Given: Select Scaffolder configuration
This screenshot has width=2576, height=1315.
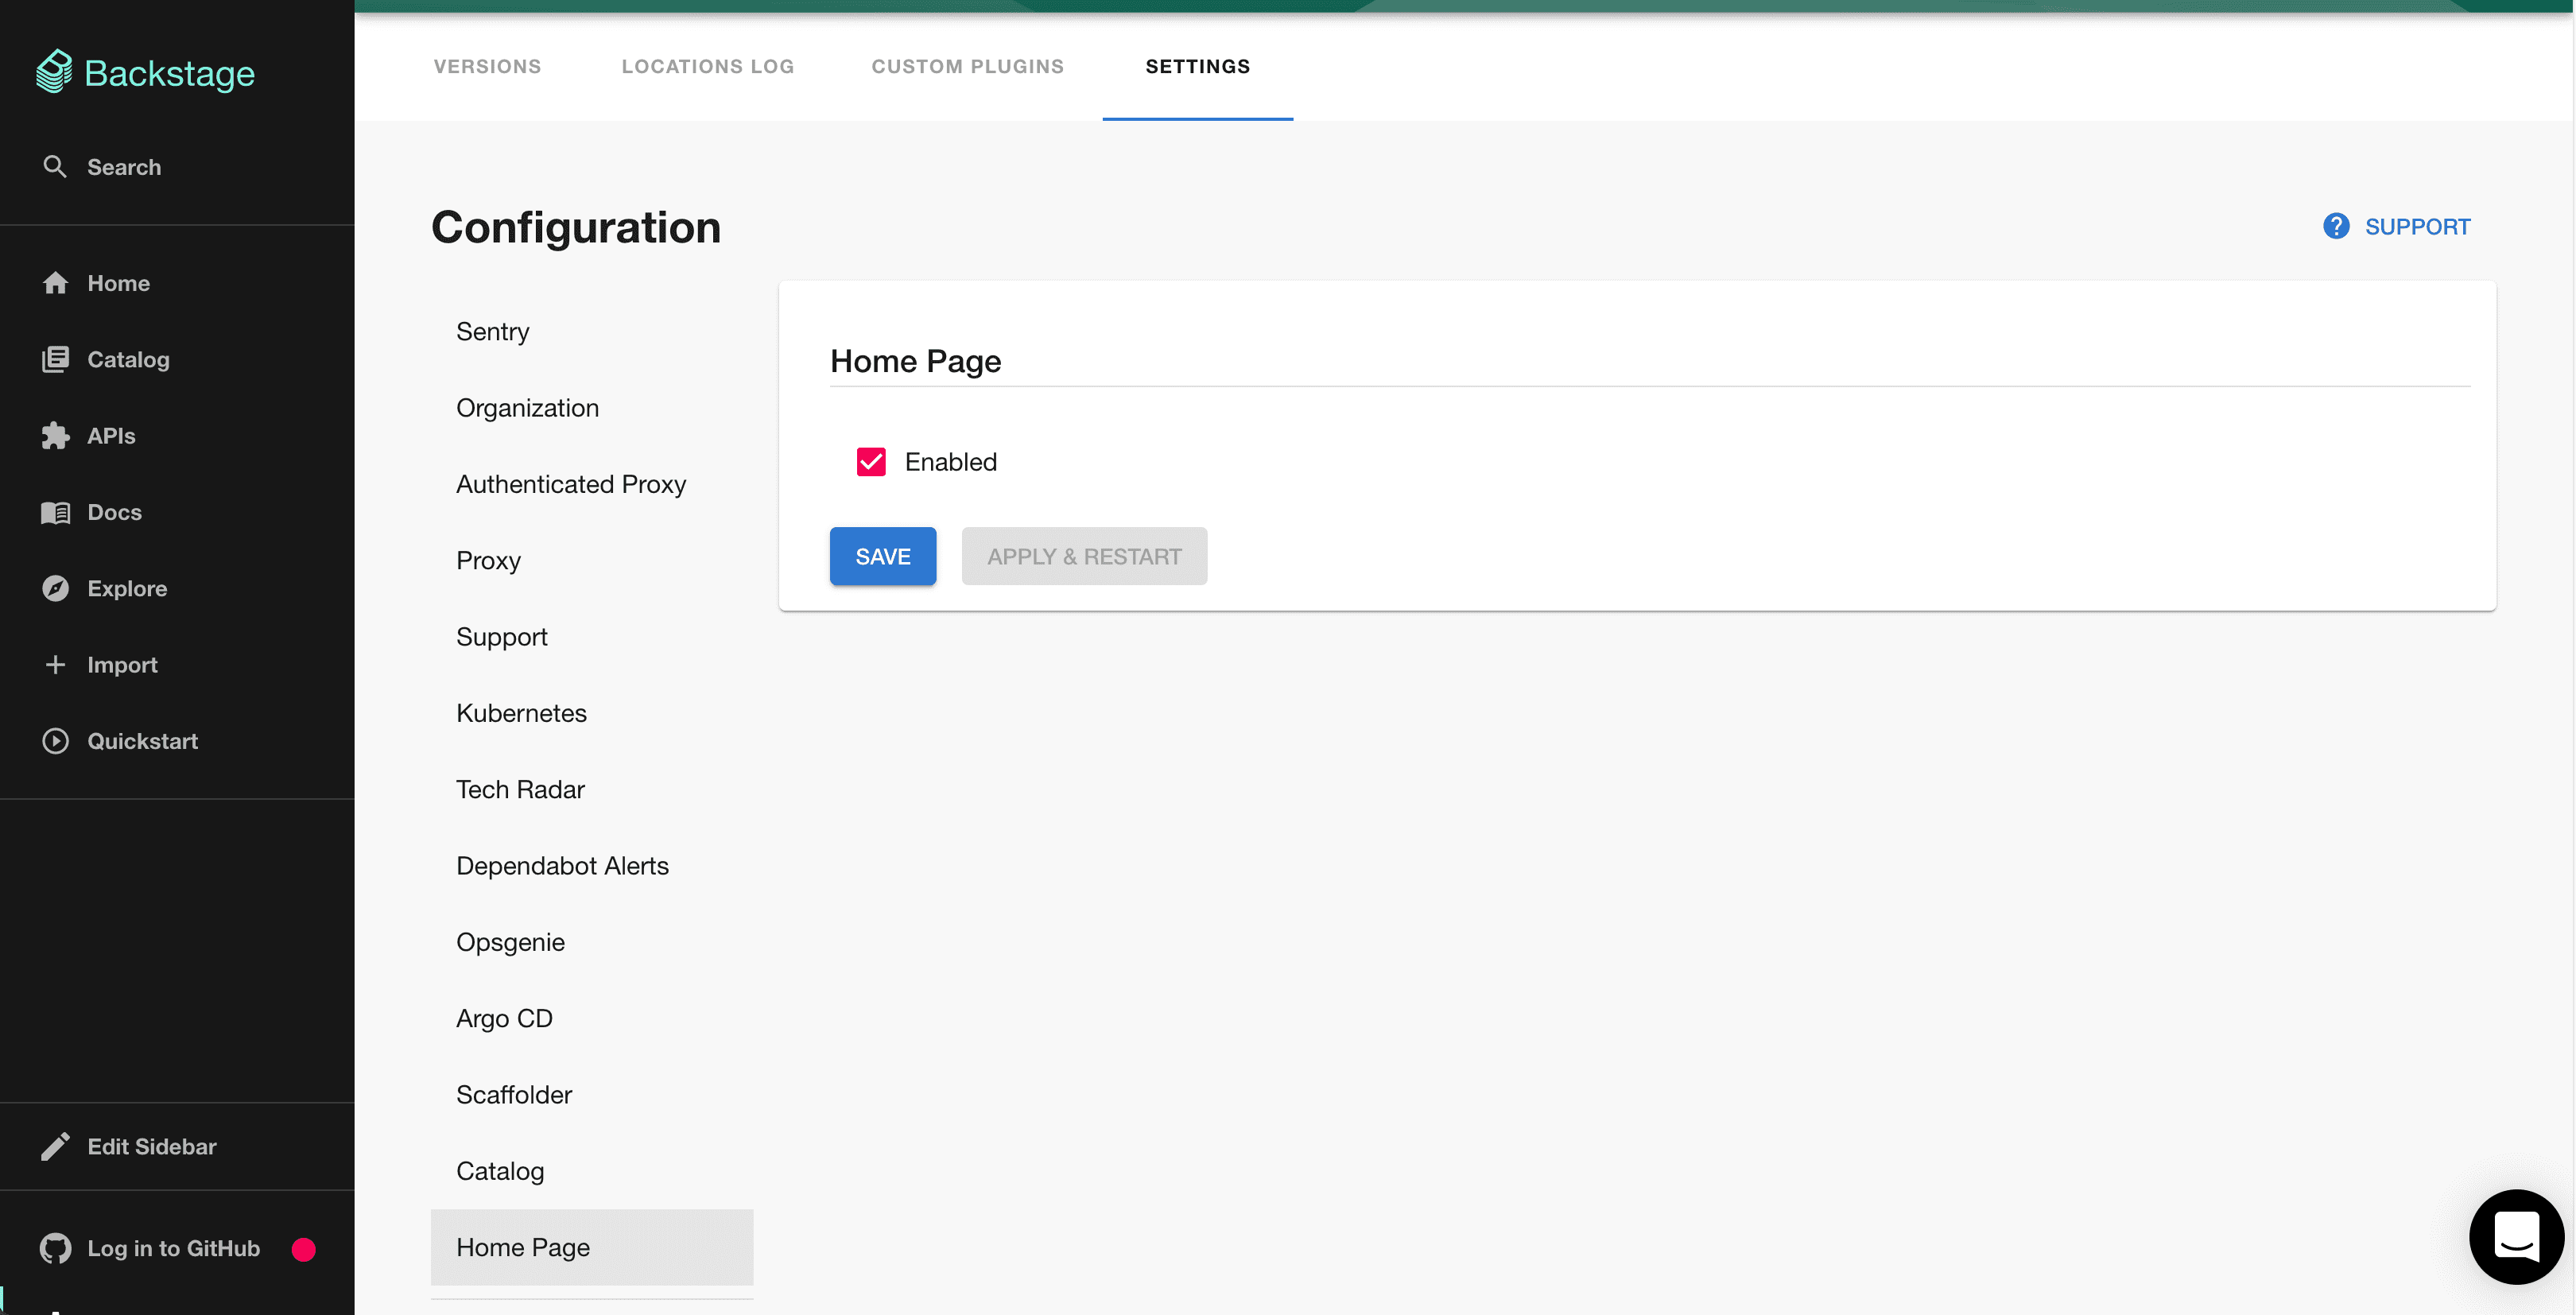Looking at the screenshot, I should pos(592,1095).
